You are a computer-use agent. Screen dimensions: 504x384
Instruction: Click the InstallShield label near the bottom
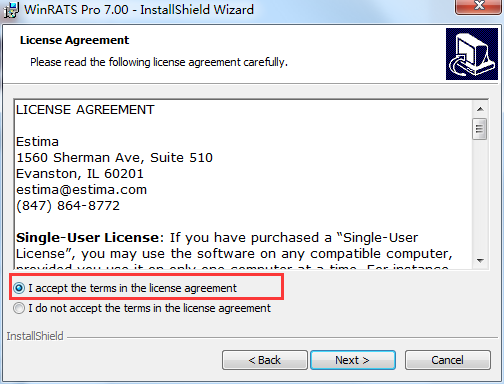tap(35, 336)
